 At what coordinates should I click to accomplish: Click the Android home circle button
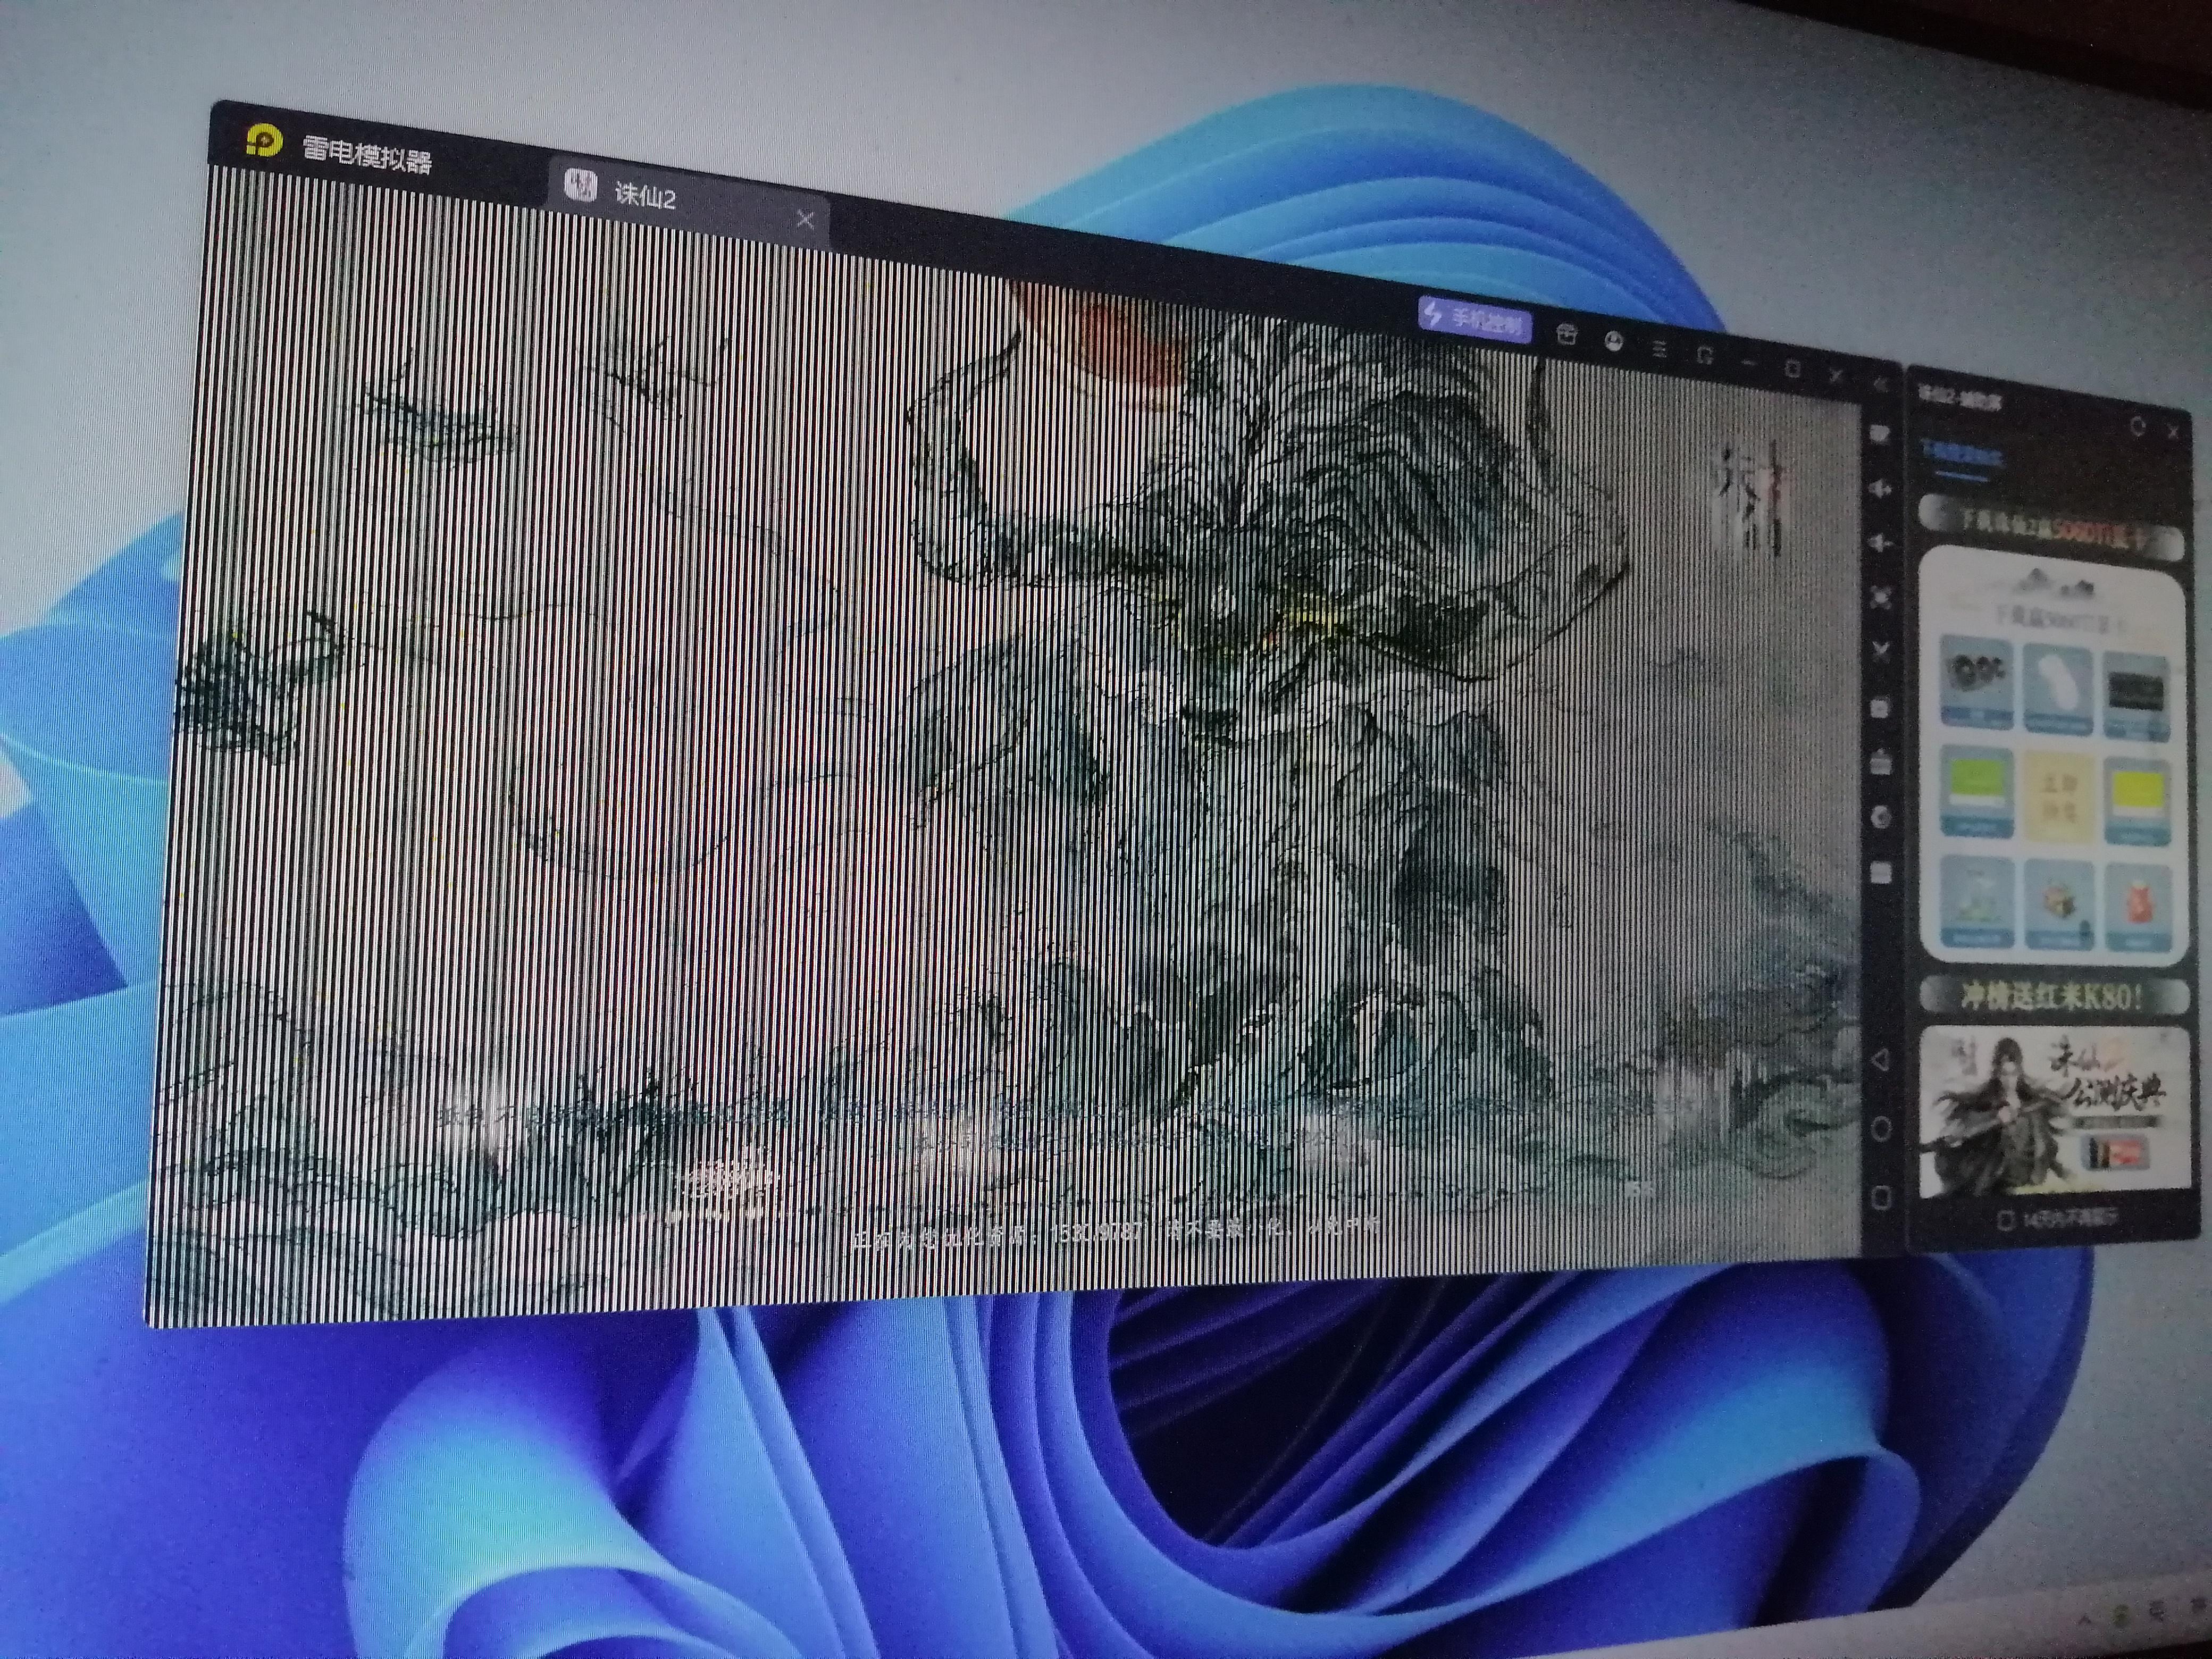pyautogui.click(x=1881, y=1129)
